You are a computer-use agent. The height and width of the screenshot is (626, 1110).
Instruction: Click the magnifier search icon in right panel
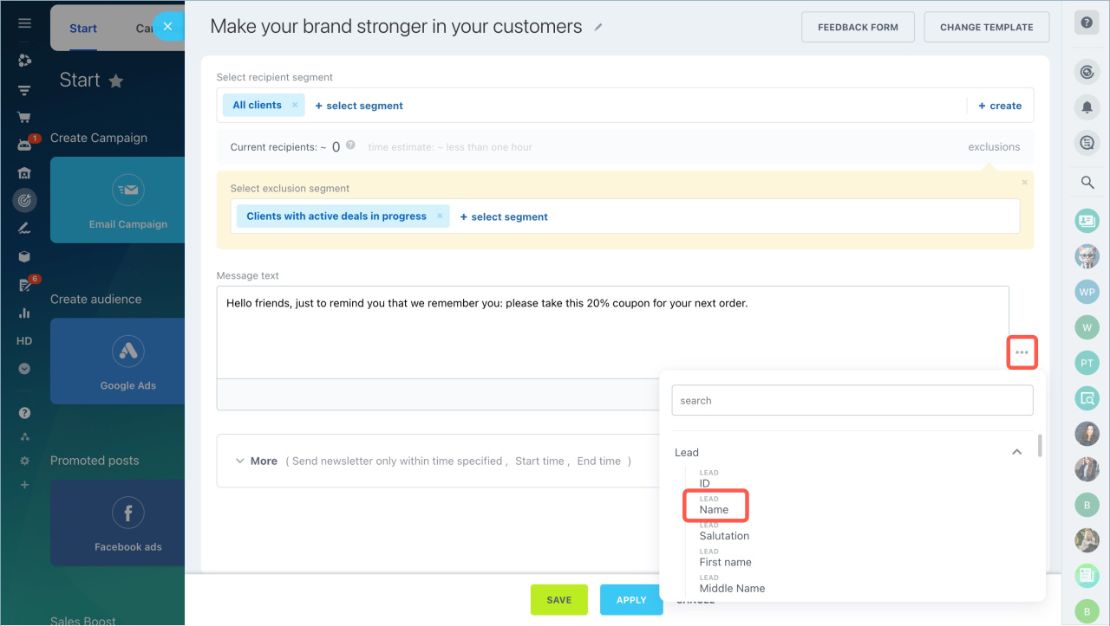pos(1087,183)
